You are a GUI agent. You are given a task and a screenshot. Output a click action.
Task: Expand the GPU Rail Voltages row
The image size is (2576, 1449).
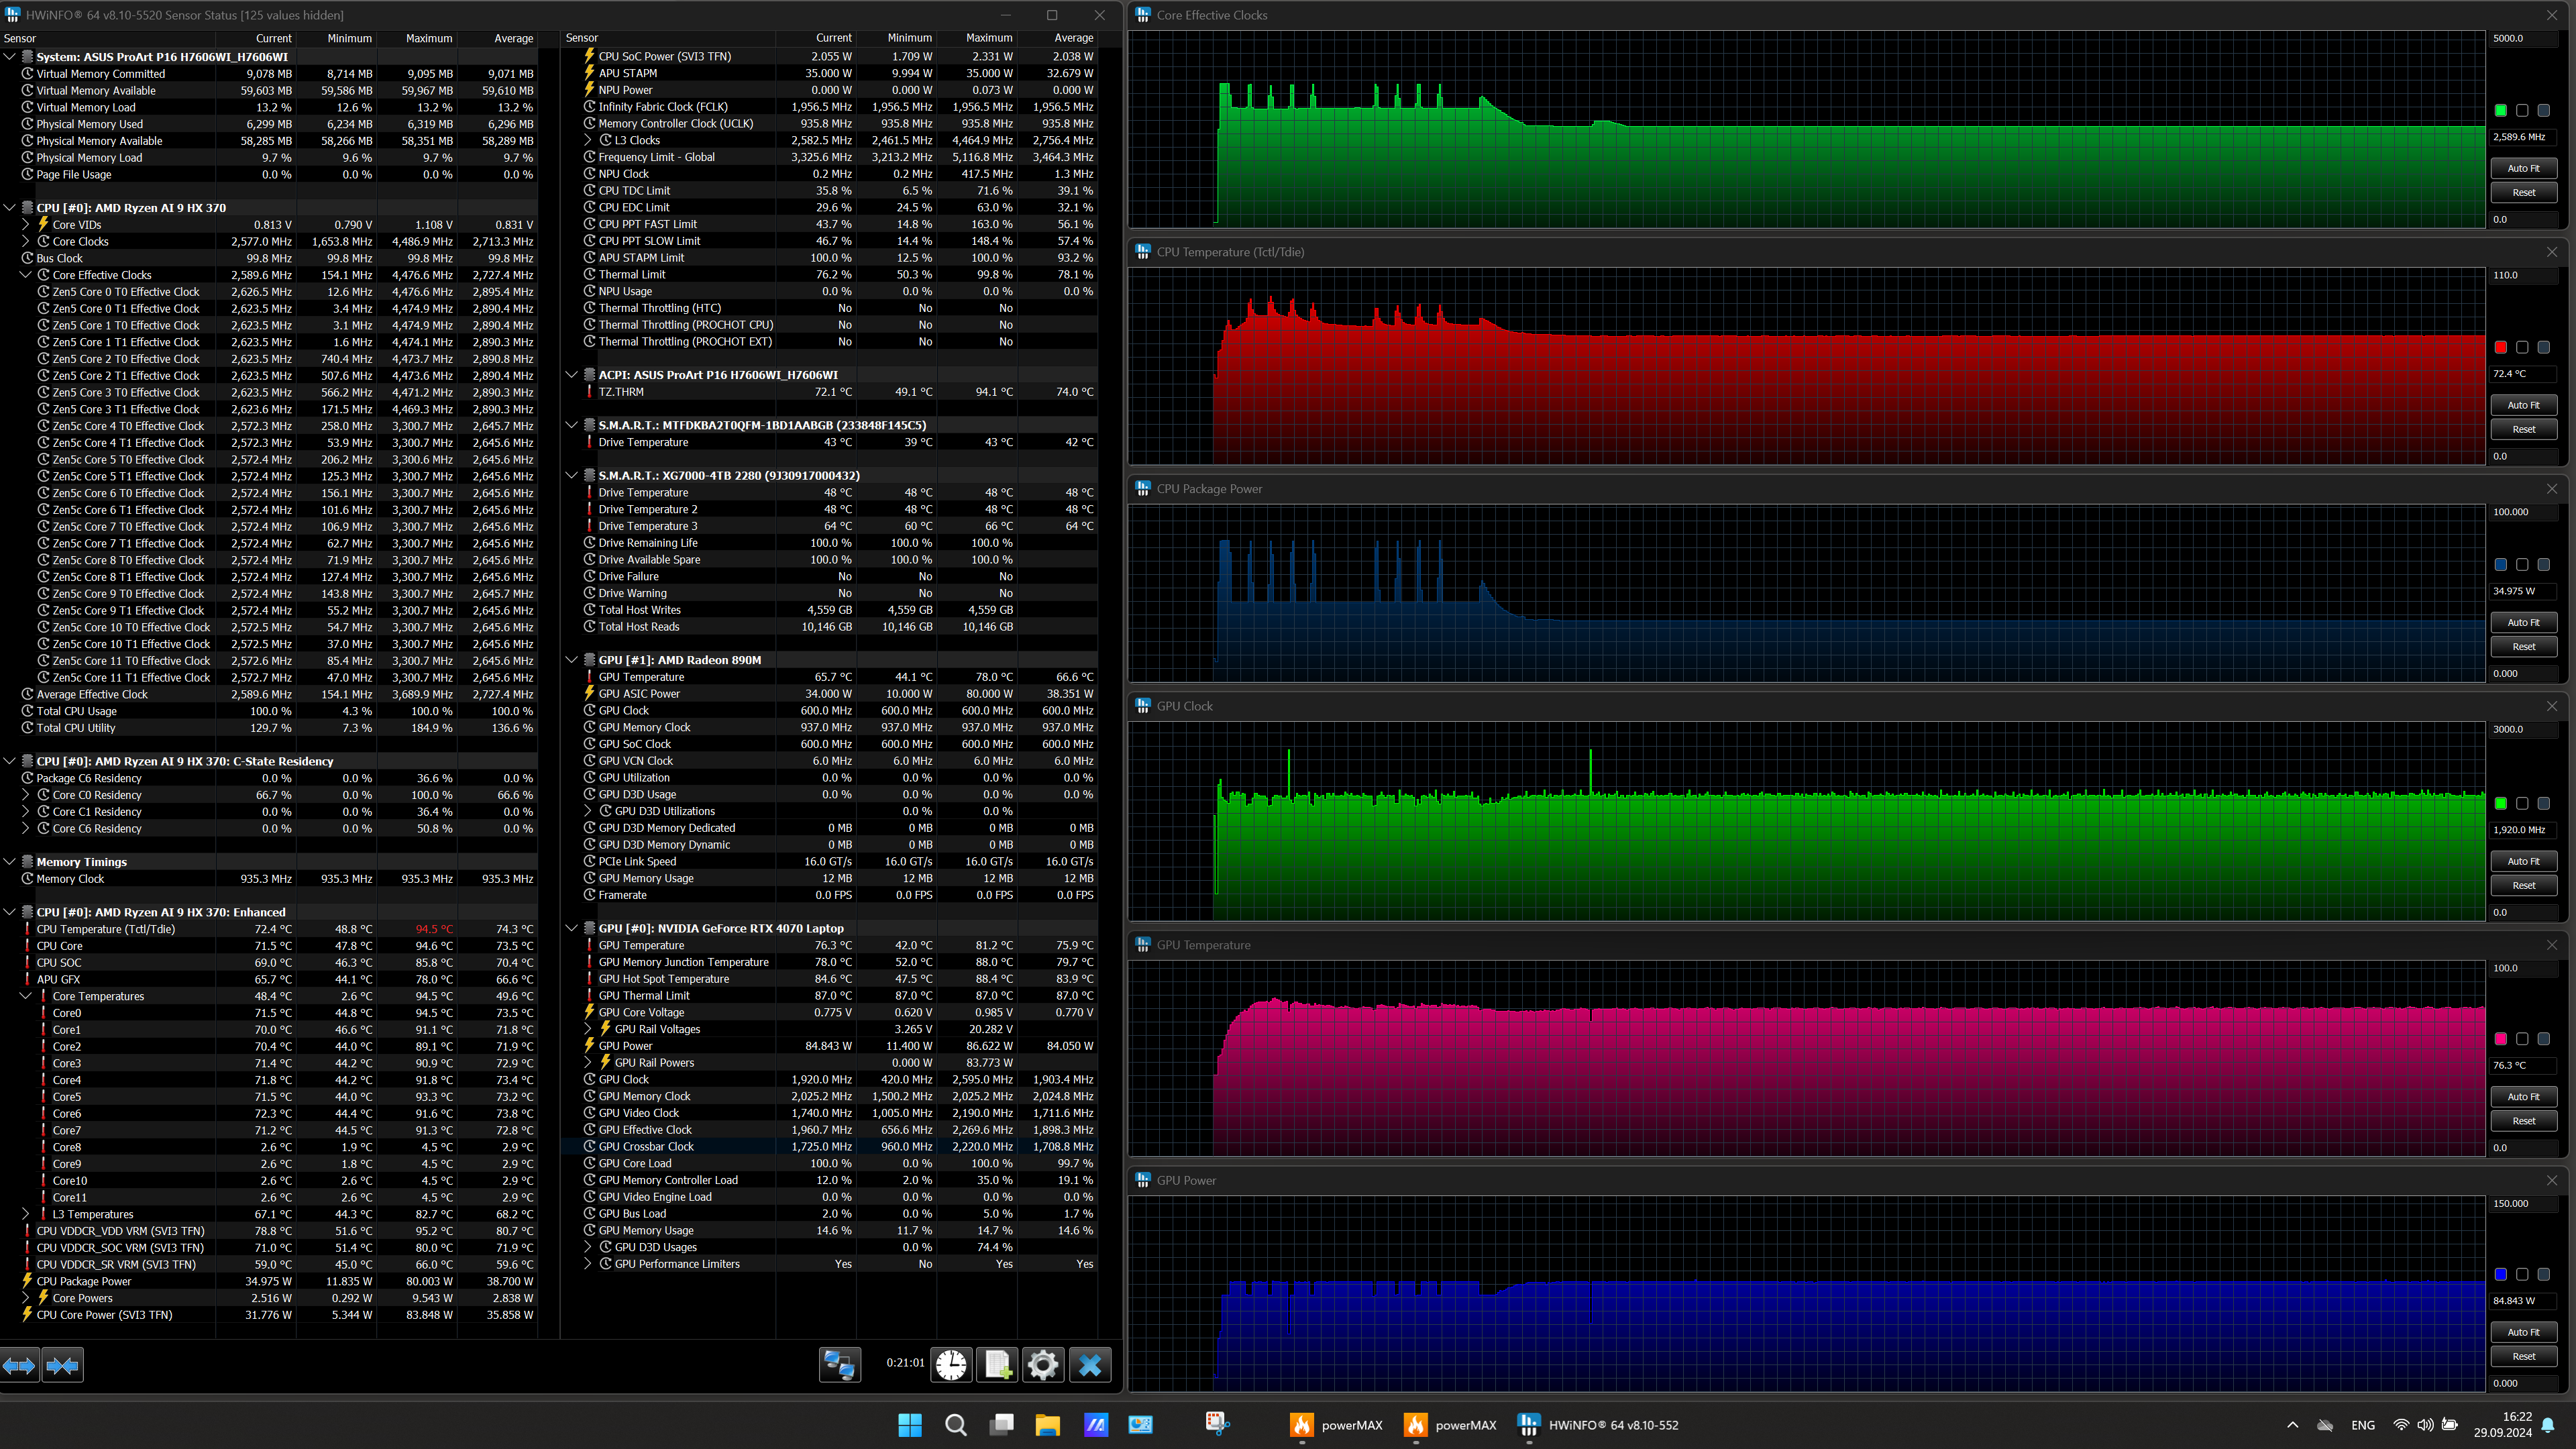pyautogui.click(x=588, y=1029)
